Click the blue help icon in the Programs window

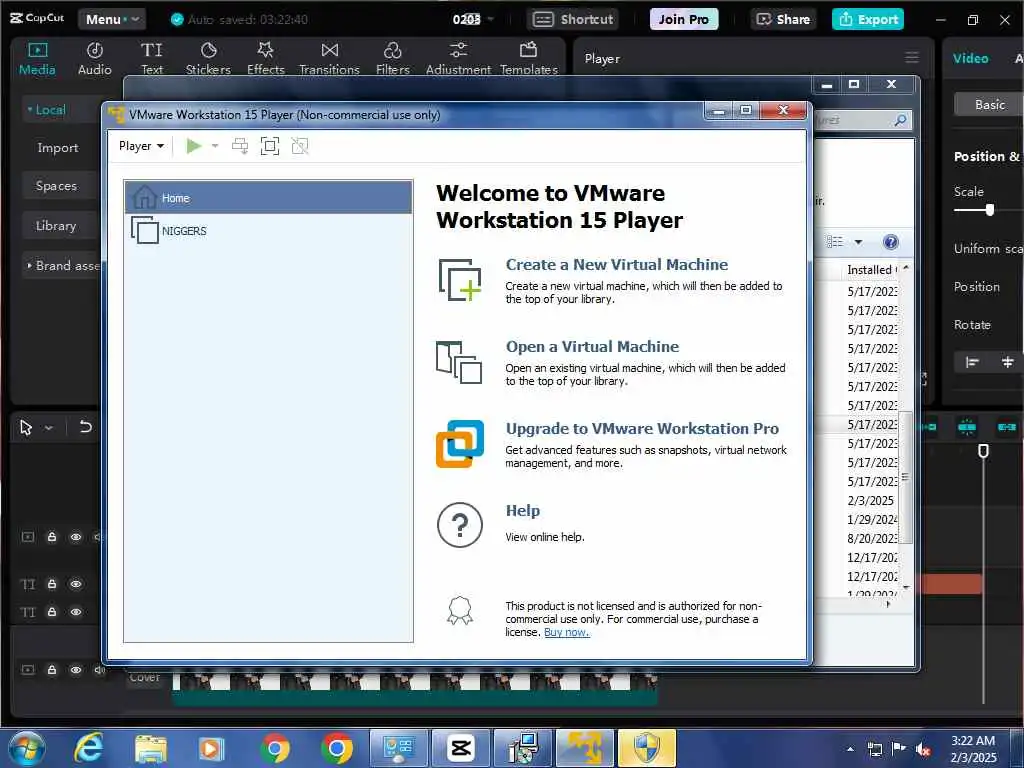(890, 242)
